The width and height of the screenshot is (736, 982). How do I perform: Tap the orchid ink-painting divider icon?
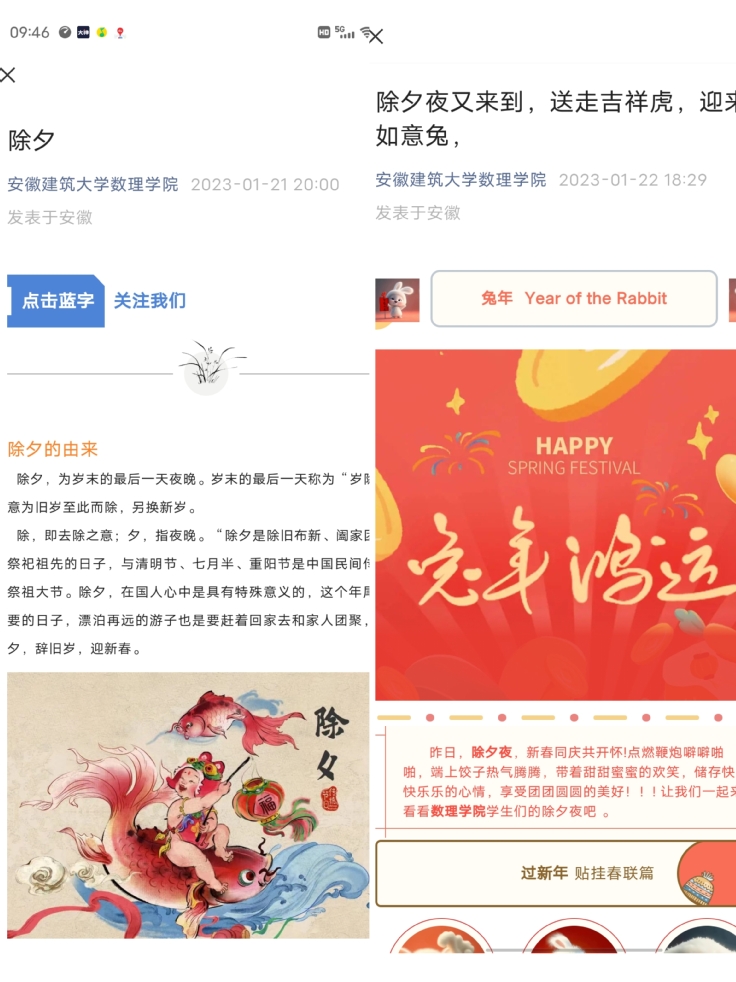pyautogui.click(x=207, y=368)
